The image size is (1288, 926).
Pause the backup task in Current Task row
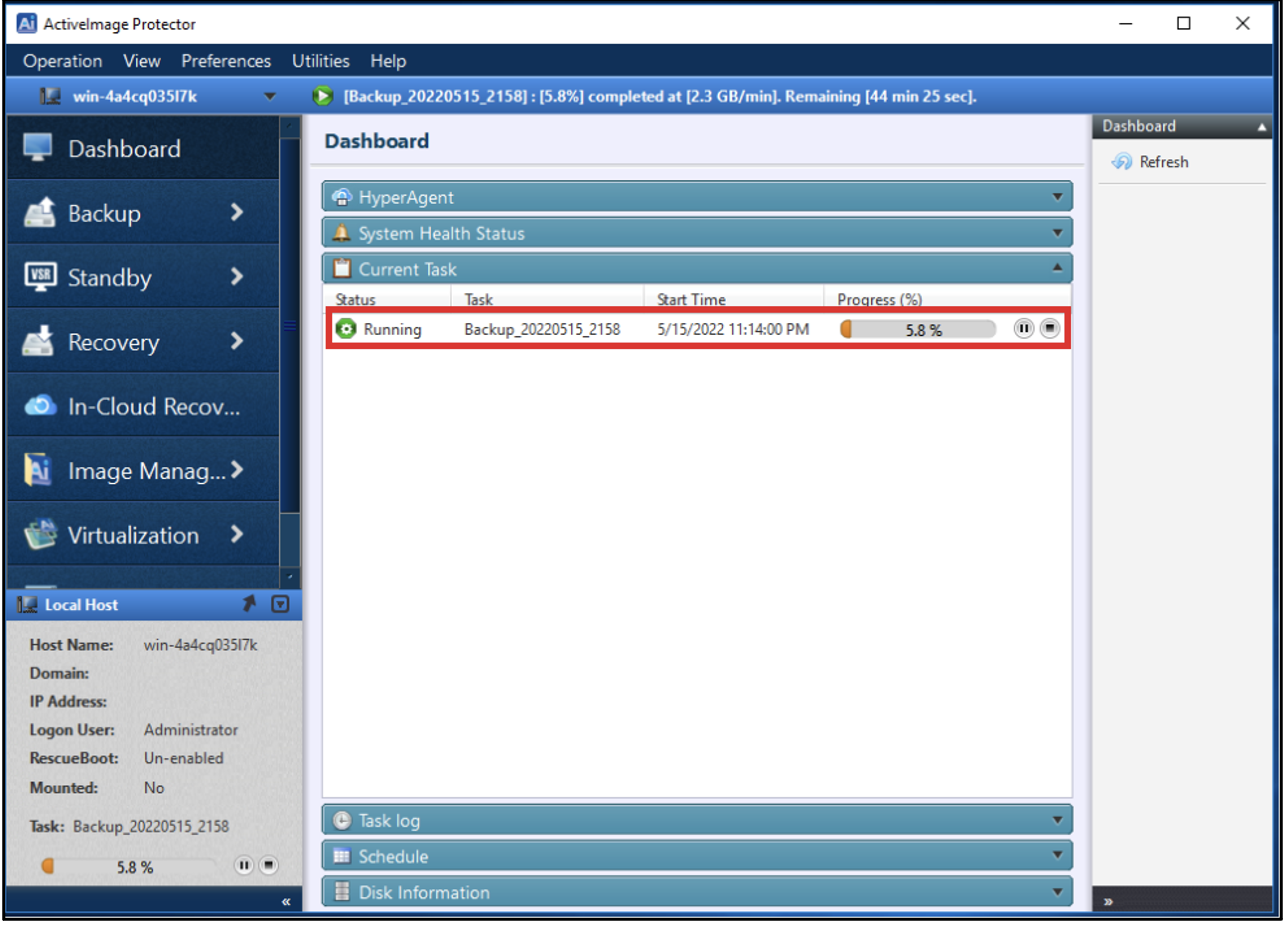pos(1024,328)
